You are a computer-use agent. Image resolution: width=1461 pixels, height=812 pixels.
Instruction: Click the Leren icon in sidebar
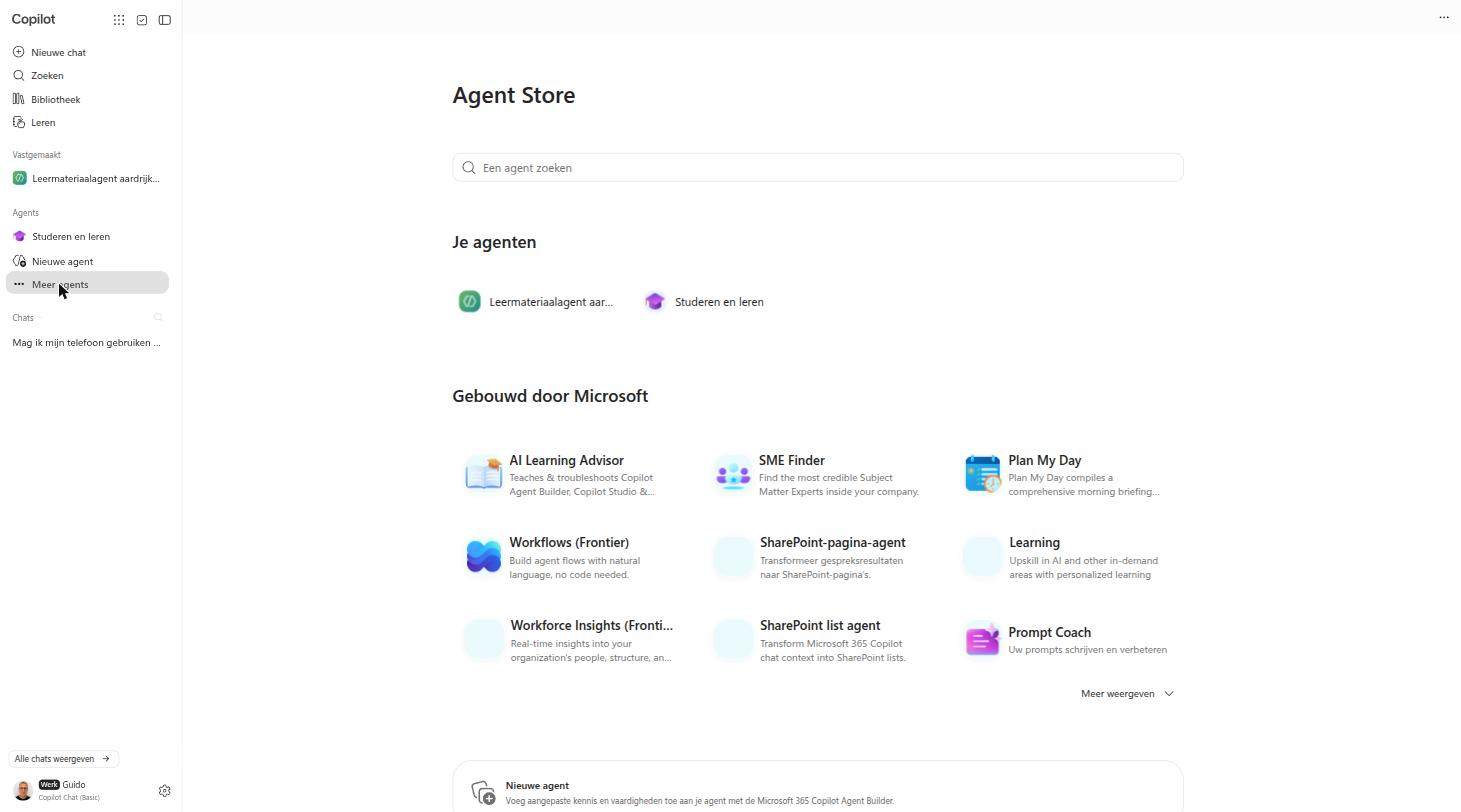[18, 122]
